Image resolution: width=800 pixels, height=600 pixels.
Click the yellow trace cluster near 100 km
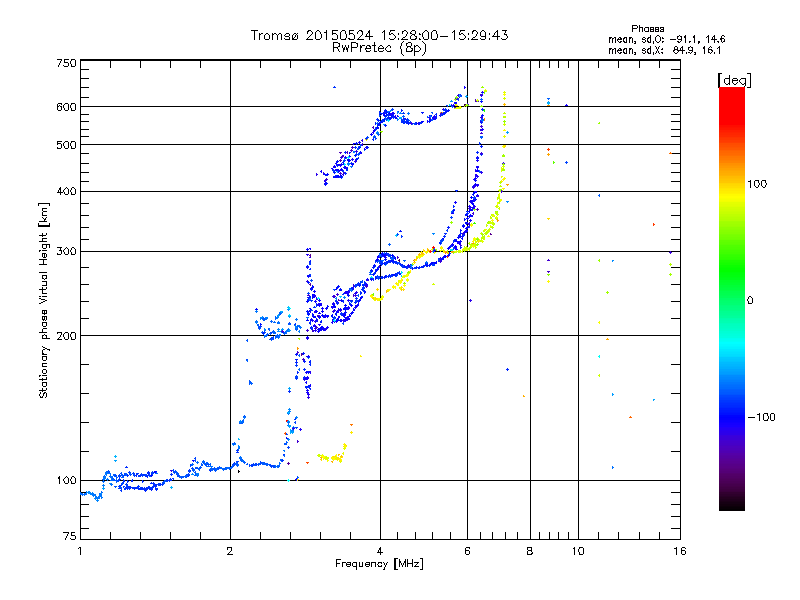pyautogui.click(x=332, y=455)
